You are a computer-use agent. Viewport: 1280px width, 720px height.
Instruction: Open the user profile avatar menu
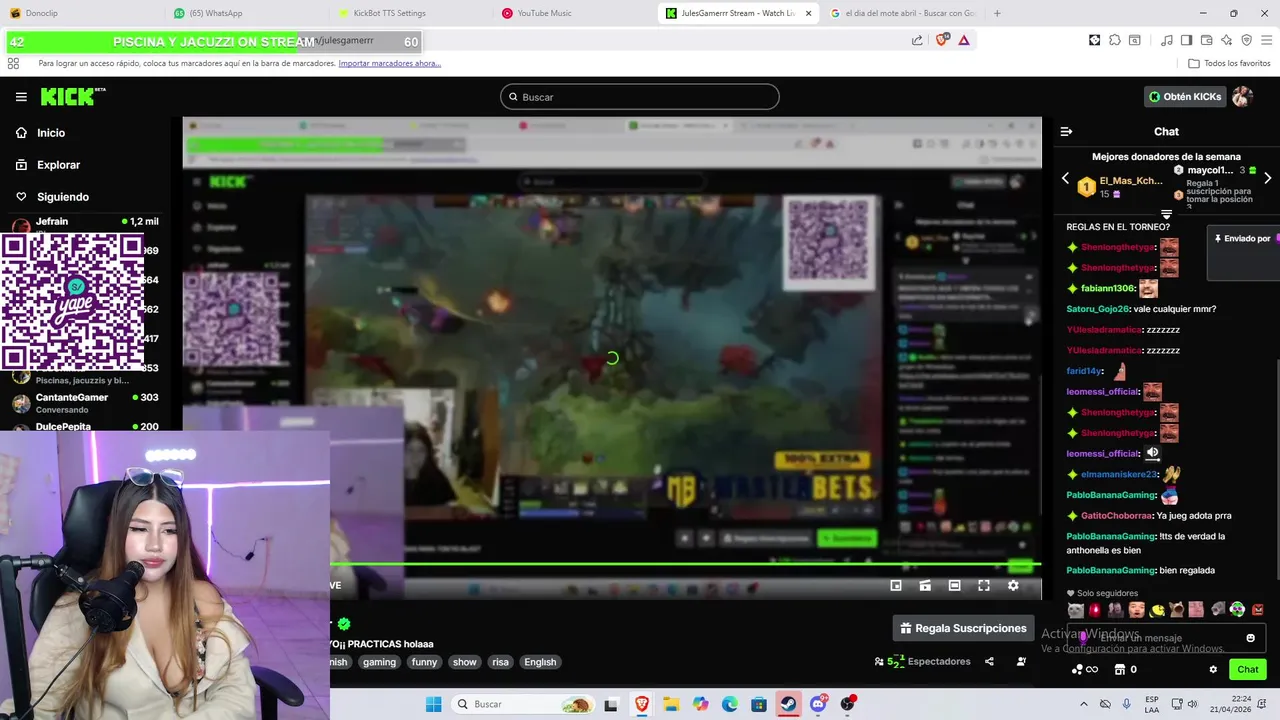pos(1242,97)
